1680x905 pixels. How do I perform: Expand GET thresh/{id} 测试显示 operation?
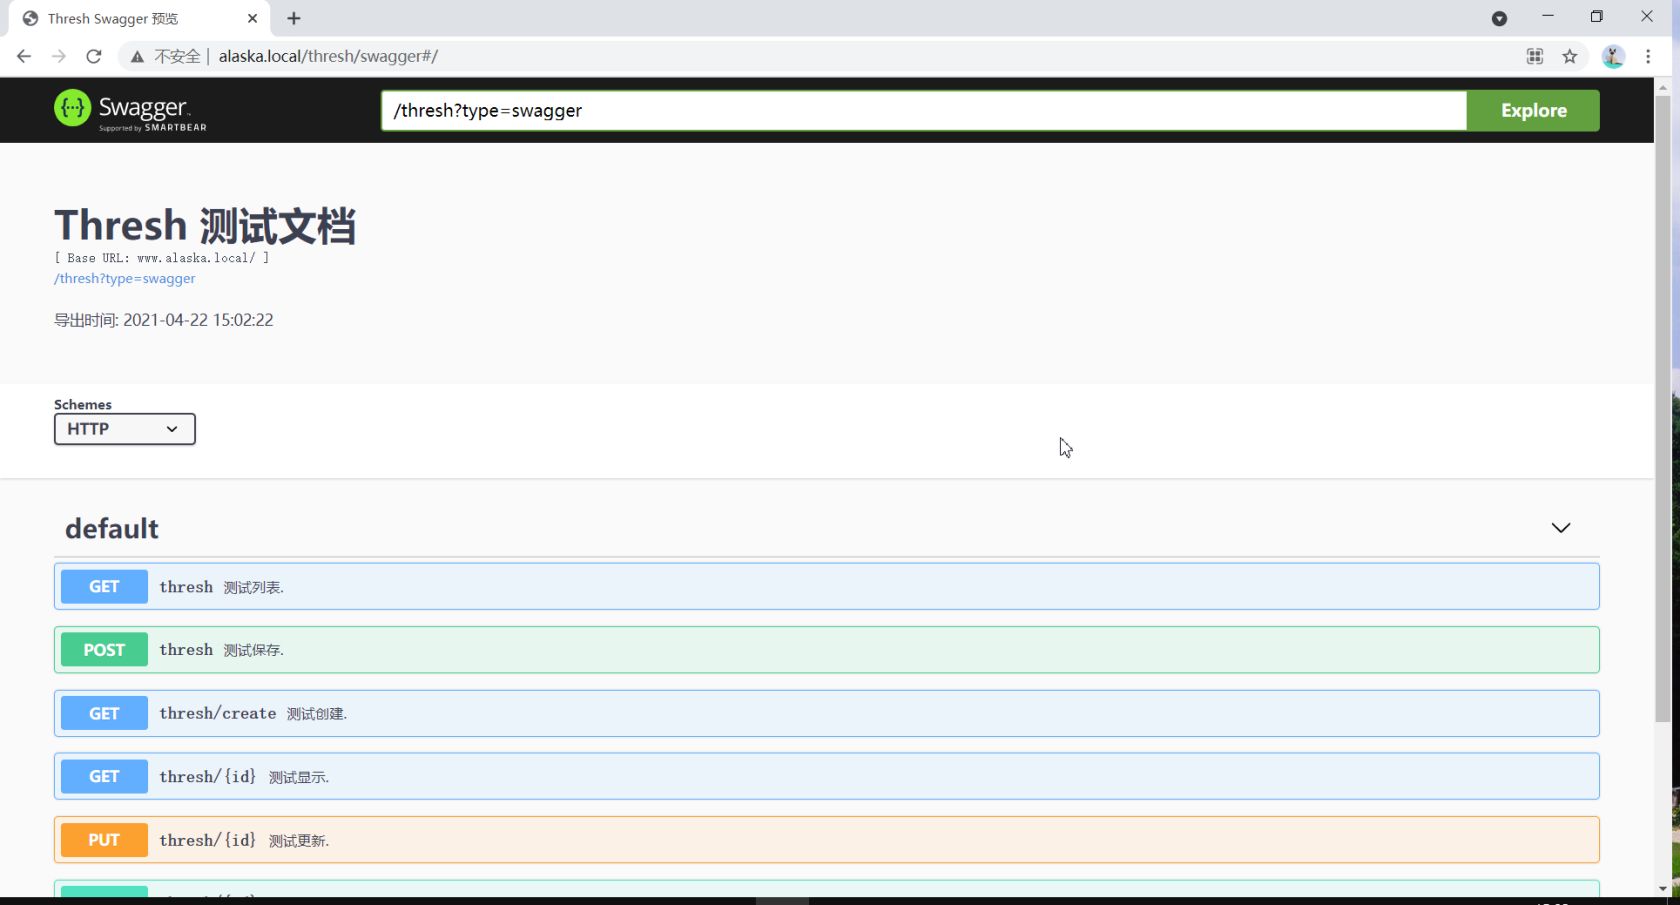[x=827, y=776]
